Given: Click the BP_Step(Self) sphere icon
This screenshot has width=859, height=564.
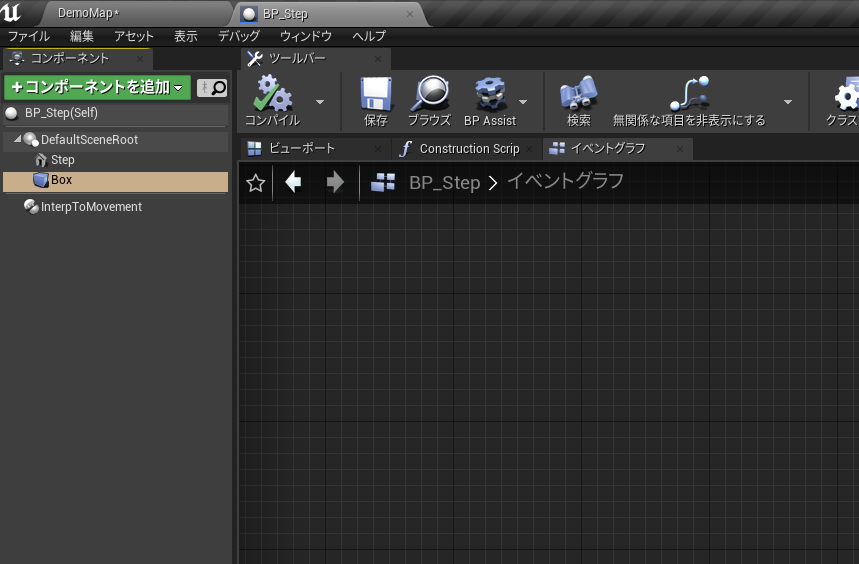Looking at the screenshot, I should 12,113.
